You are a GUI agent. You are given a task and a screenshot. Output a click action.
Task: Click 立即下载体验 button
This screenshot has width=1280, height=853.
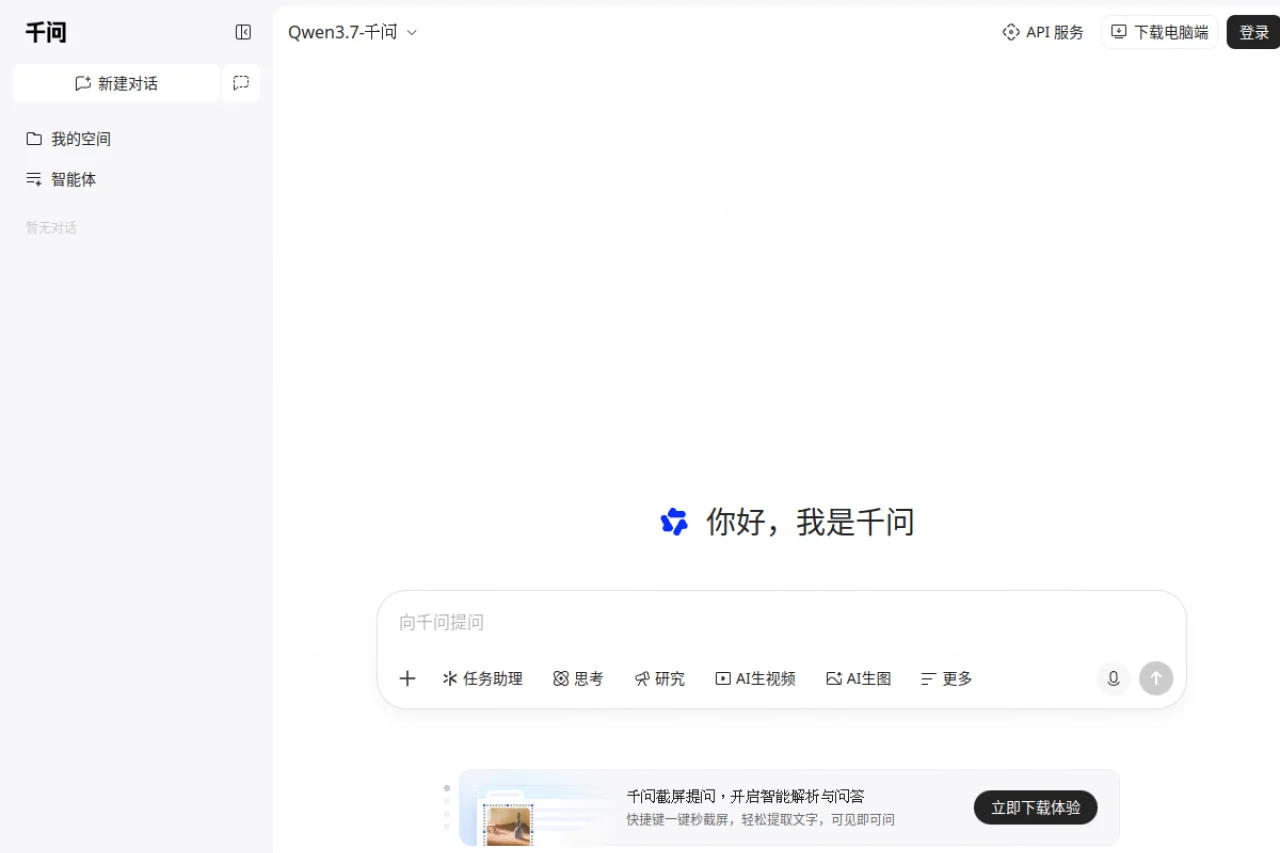pyautogui.click(x=1035, y=808)
